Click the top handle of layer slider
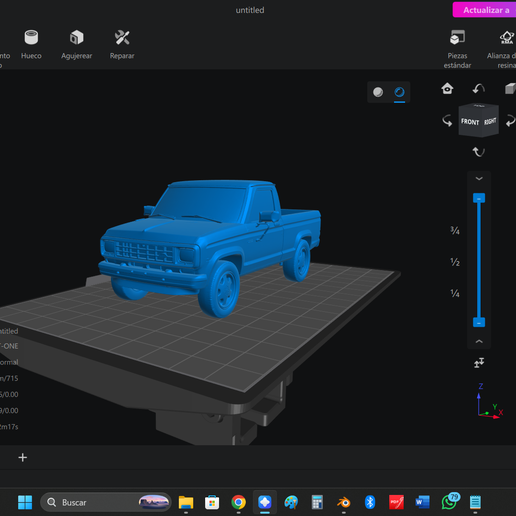Screen dimensions: 516x516 pyautogui.click(x=479, y=198)
